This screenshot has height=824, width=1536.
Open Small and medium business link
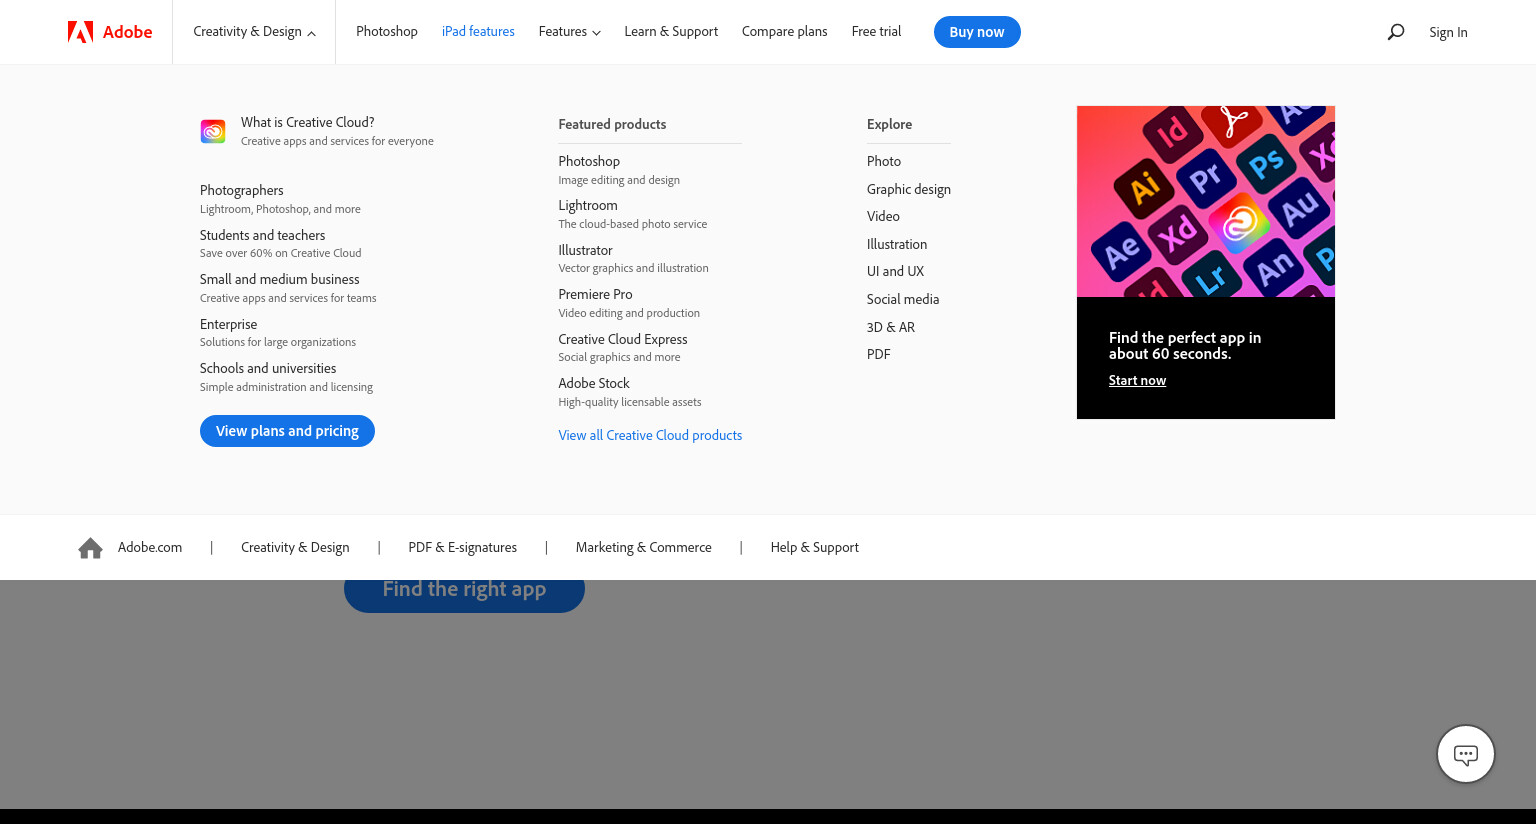(x=279, y=279)
